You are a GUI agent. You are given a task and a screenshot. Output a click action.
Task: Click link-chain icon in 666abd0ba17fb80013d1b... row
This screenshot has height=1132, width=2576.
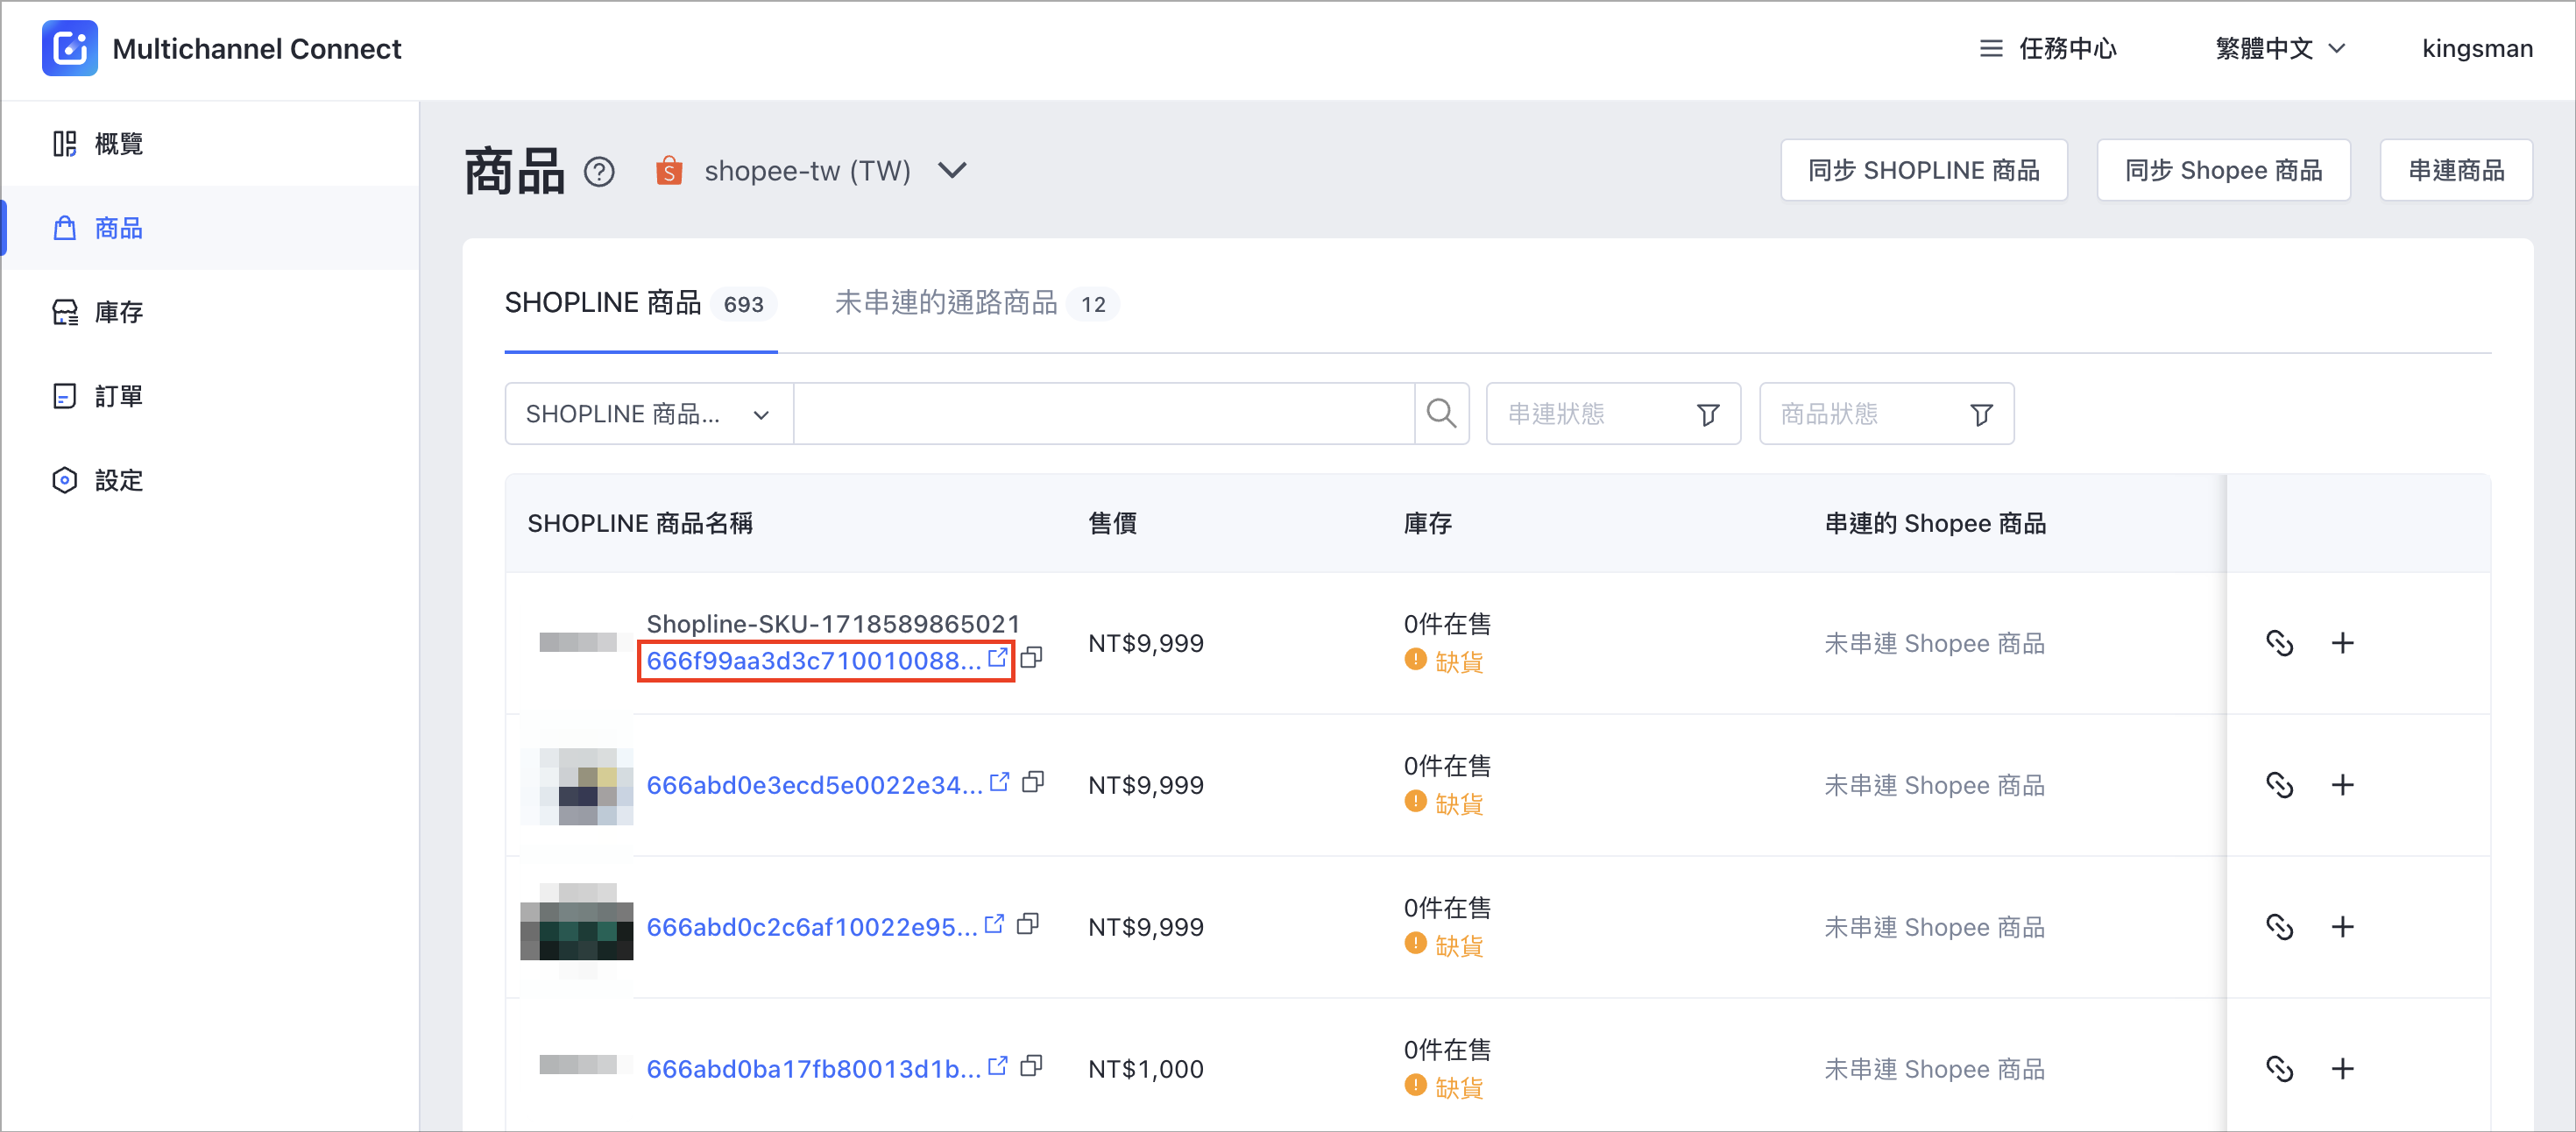click(2279, 1069)
